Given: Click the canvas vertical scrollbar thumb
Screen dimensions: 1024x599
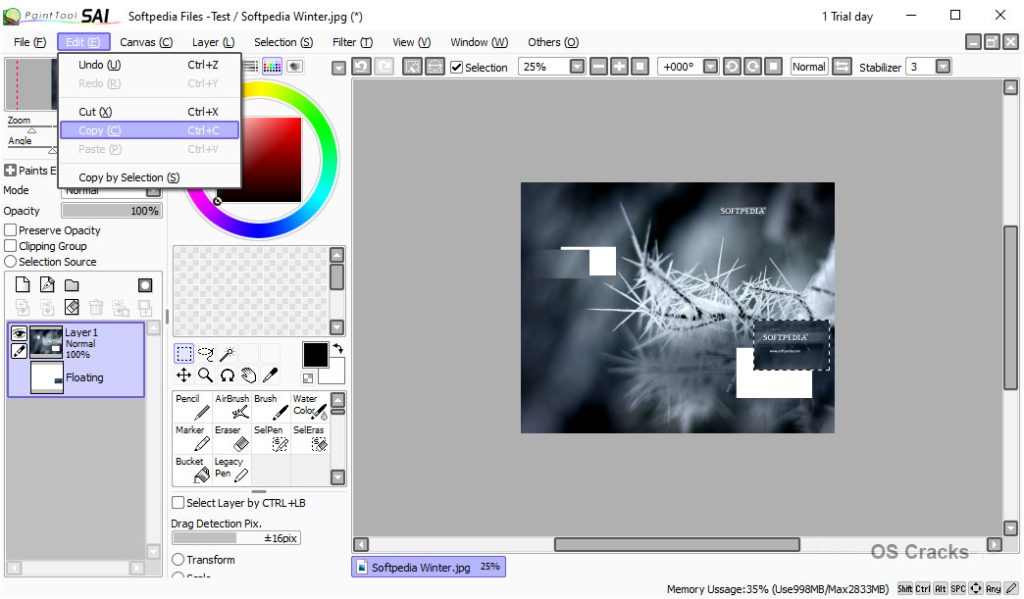Looking at the screenshot, I should point(1010,307).
